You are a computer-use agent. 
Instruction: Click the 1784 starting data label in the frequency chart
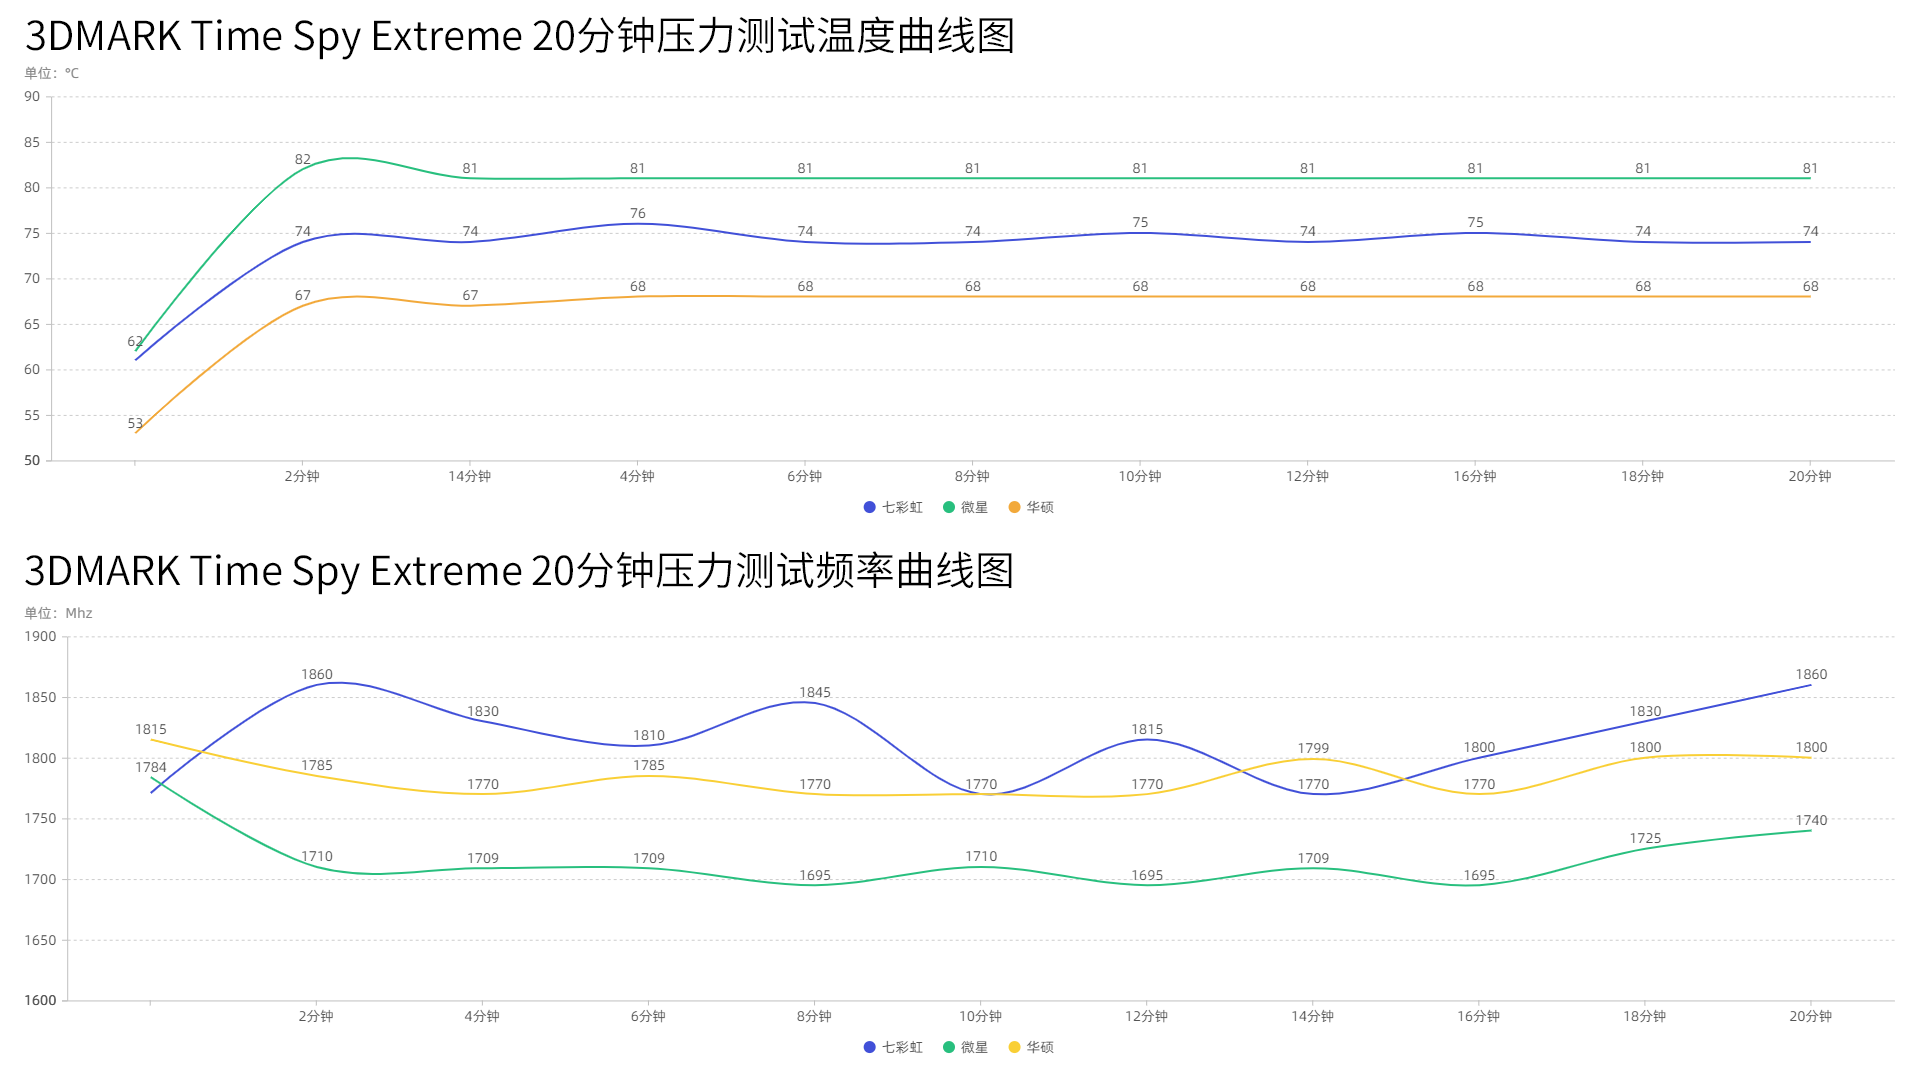coord(151,767)
